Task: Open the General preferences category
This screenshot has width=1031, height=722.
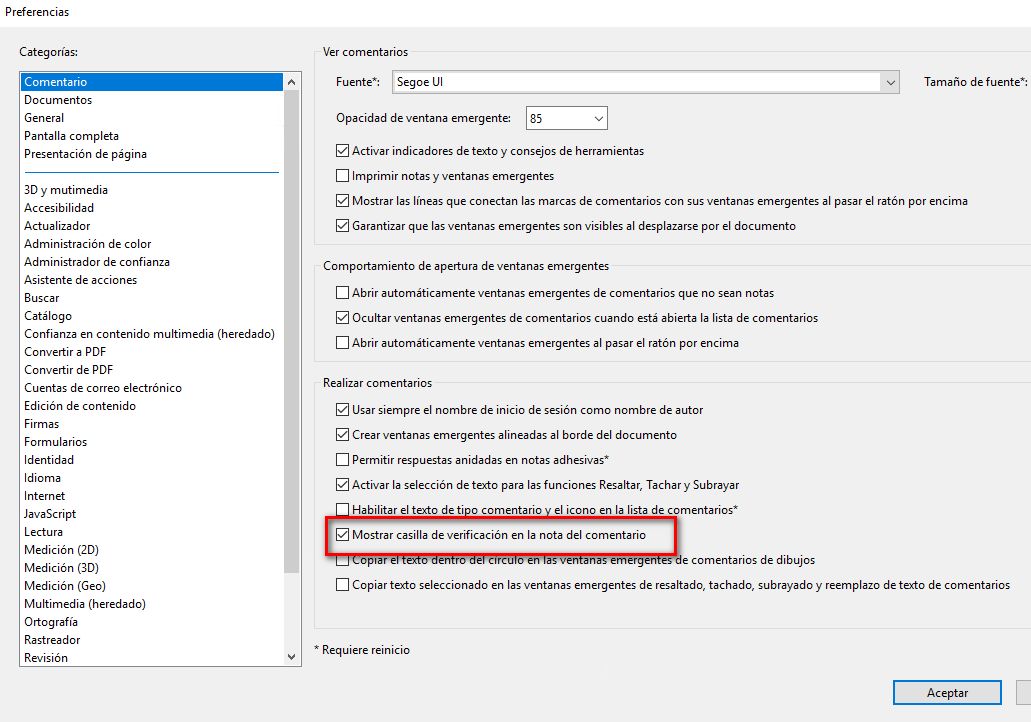Action: coord(44,117)
